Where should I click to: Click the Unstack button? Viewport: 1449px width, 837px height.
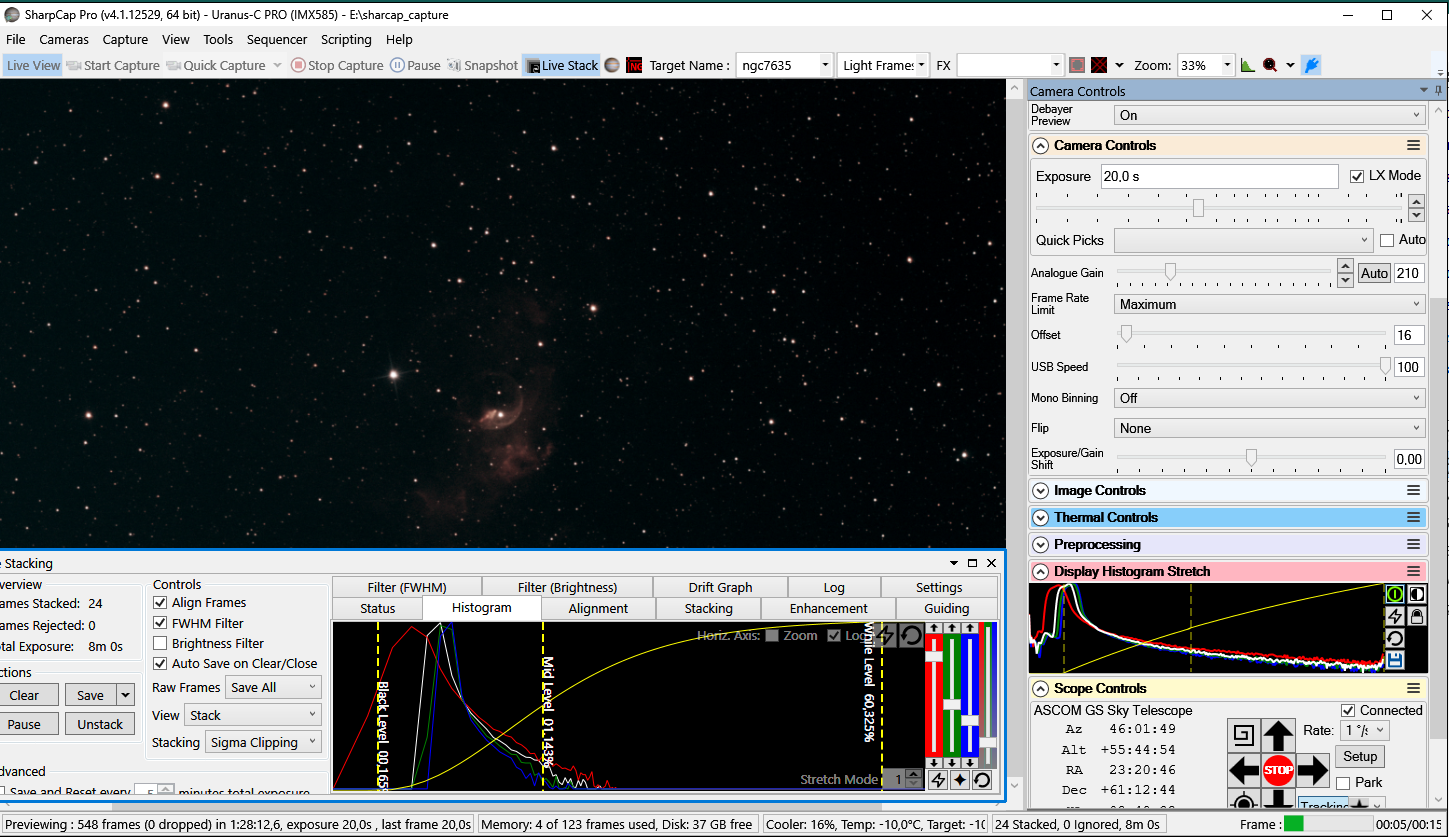pos(100,724)
